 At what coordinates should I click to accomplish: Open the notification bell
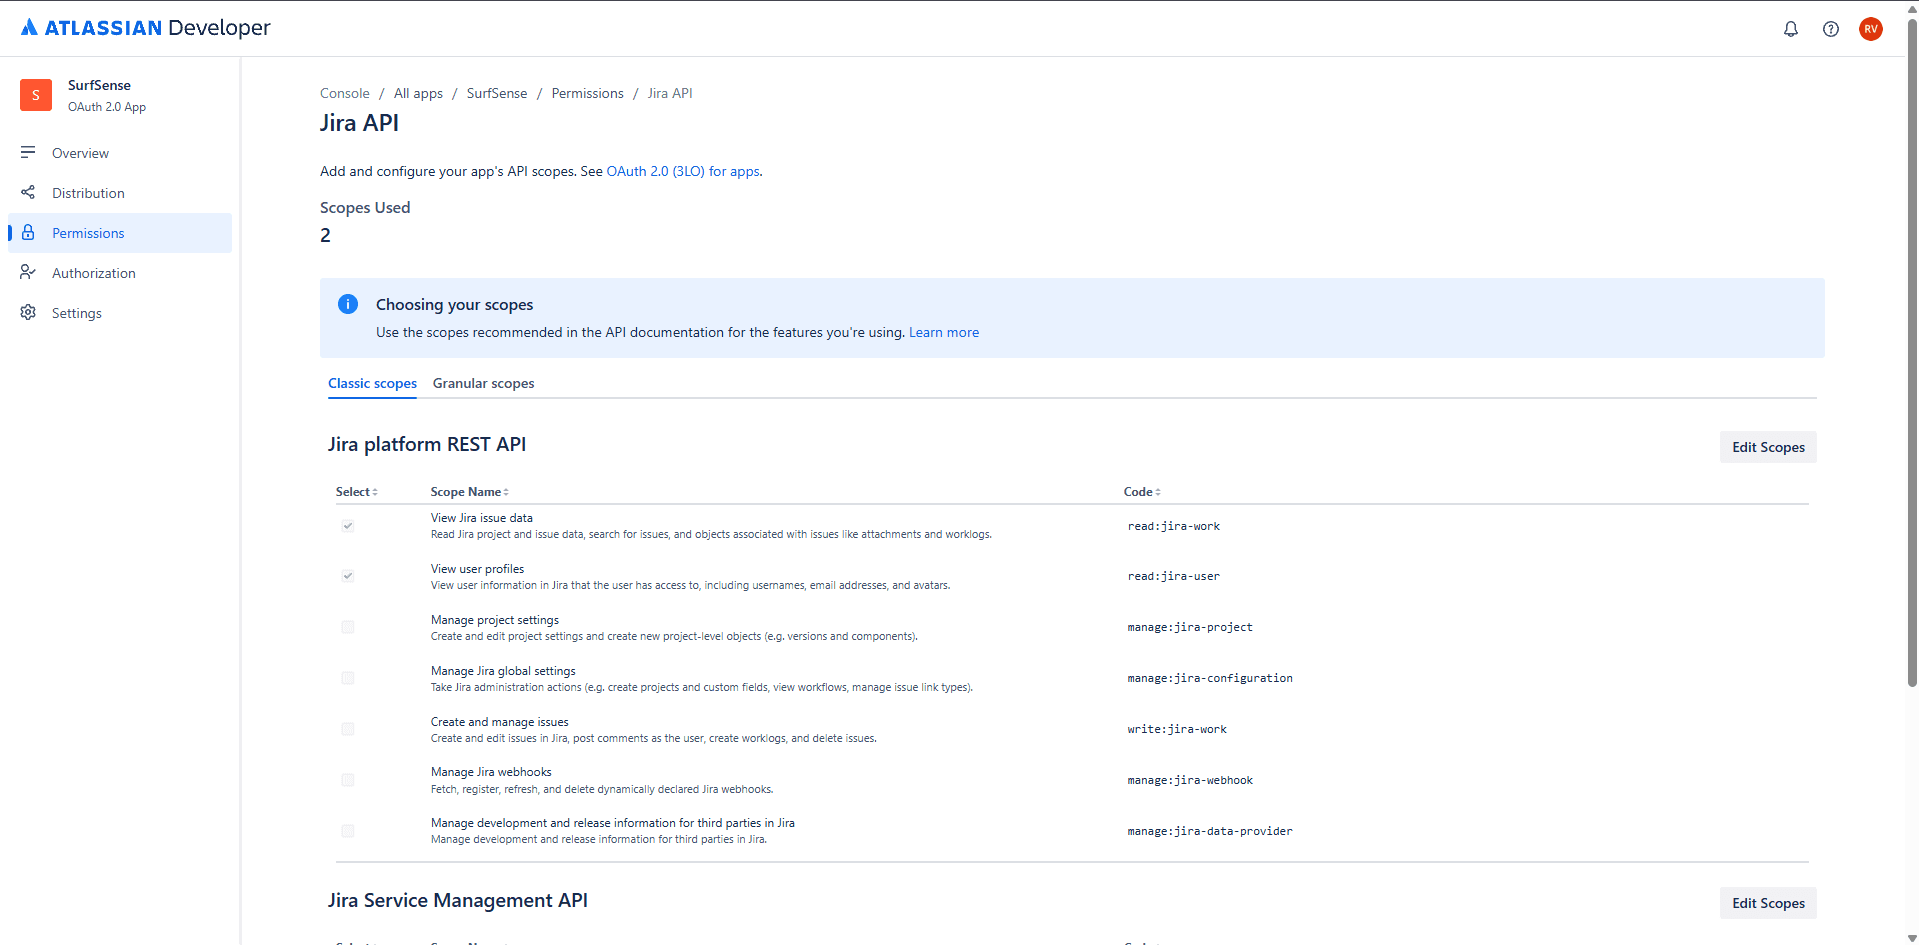pos(1791,29)
